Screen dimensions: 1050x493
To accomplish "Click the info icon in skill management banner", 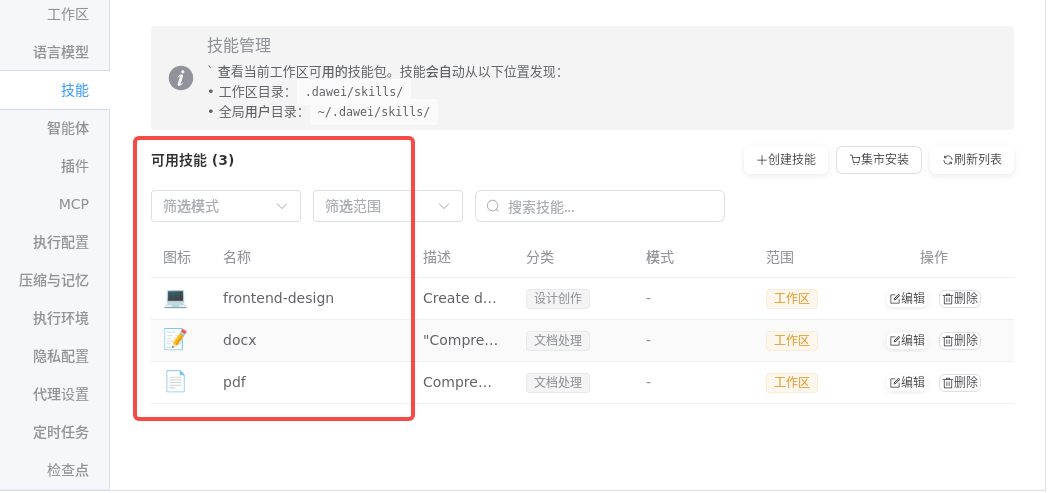I will click(181, 78).
